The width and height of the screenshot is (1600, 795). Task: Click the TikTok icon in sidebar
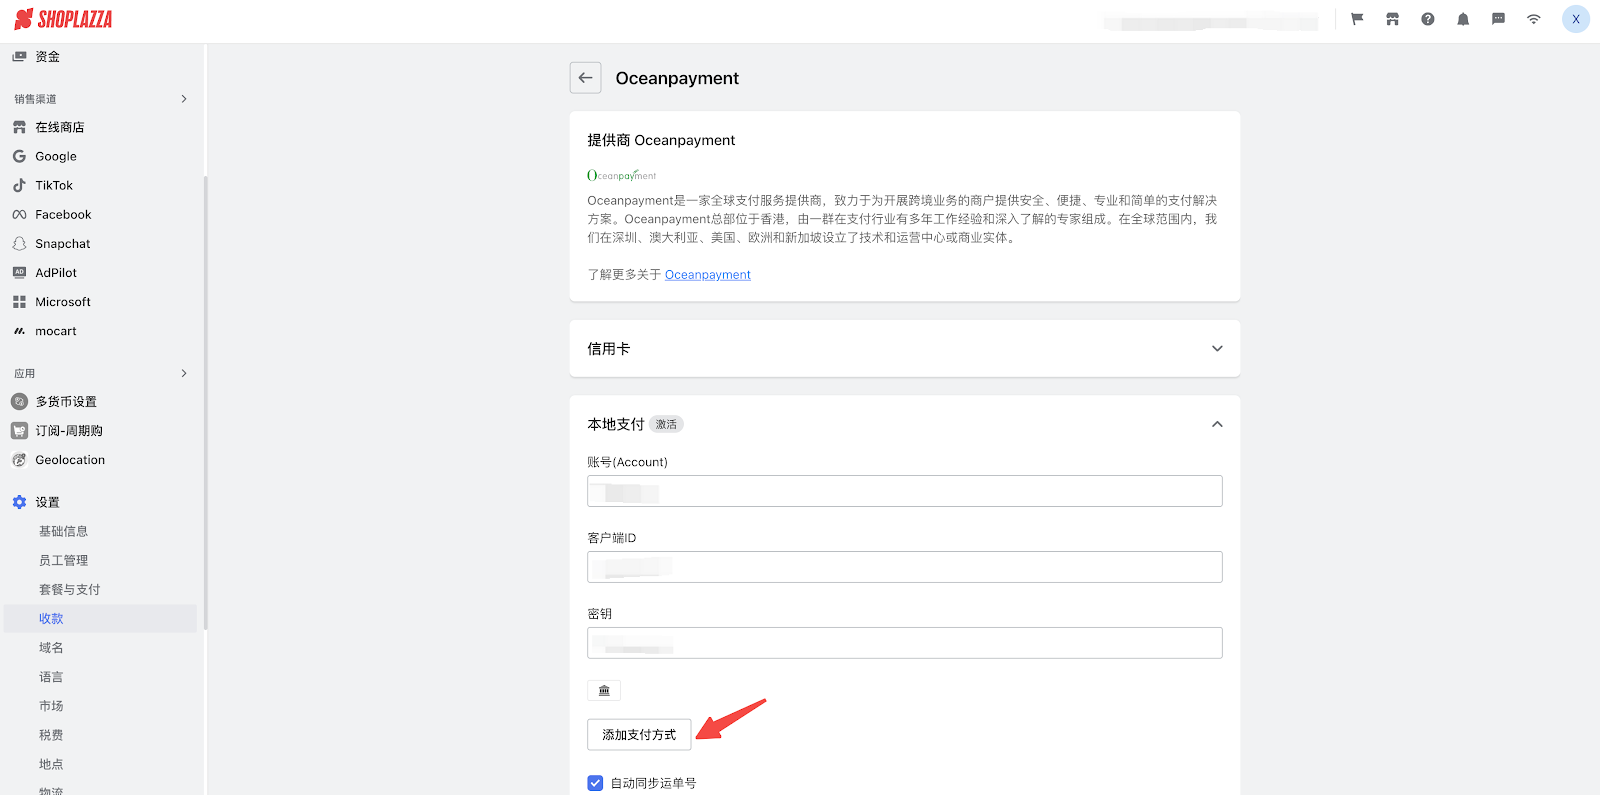[19, 185]
